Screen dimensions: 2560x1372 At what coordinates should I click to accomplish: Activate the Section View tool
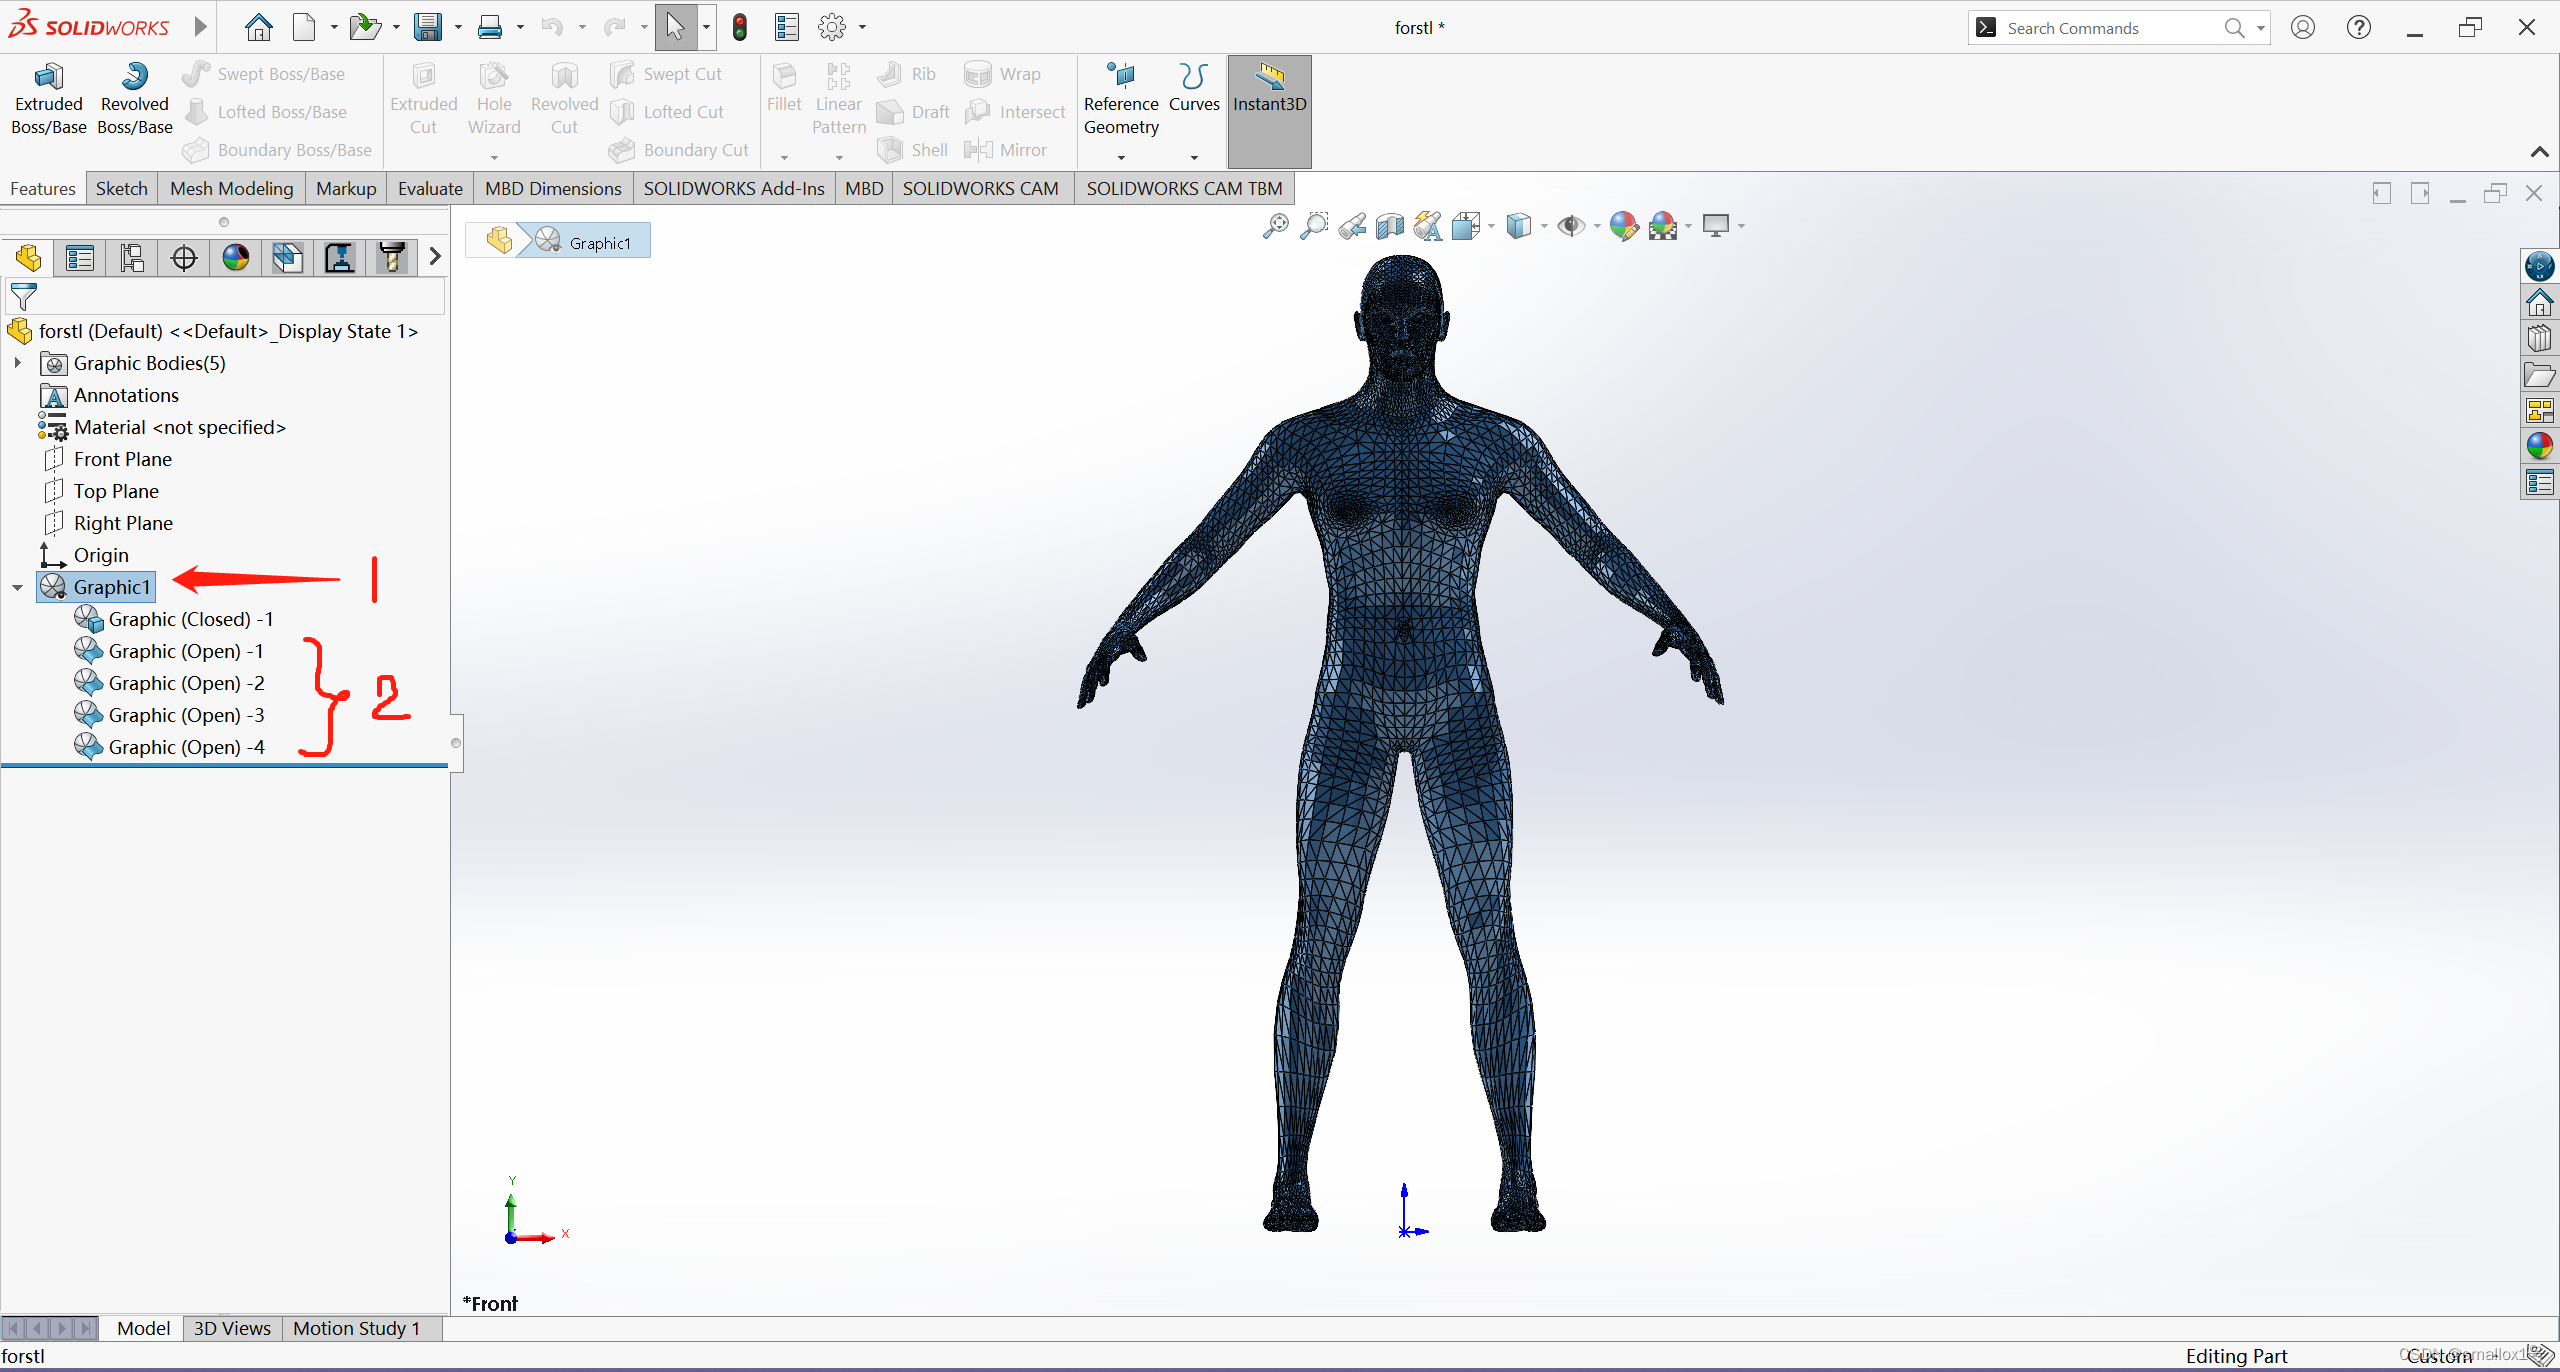(1388, 226)
